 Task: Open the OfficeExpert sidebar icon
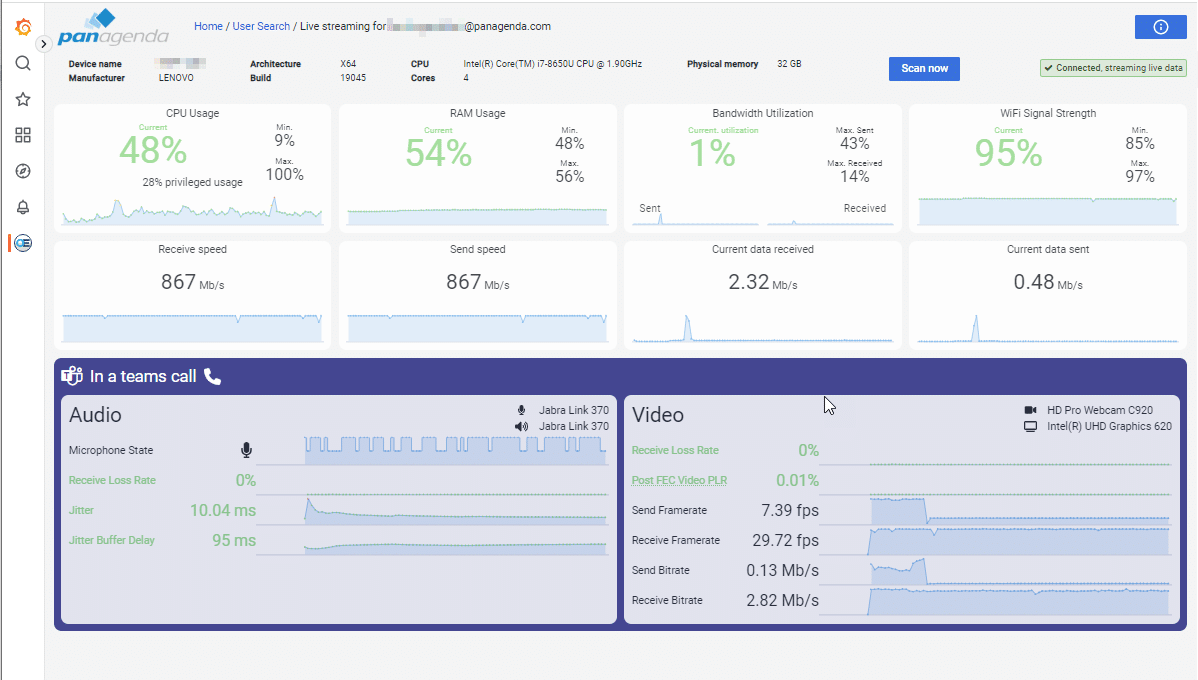(x=23, y=243)
